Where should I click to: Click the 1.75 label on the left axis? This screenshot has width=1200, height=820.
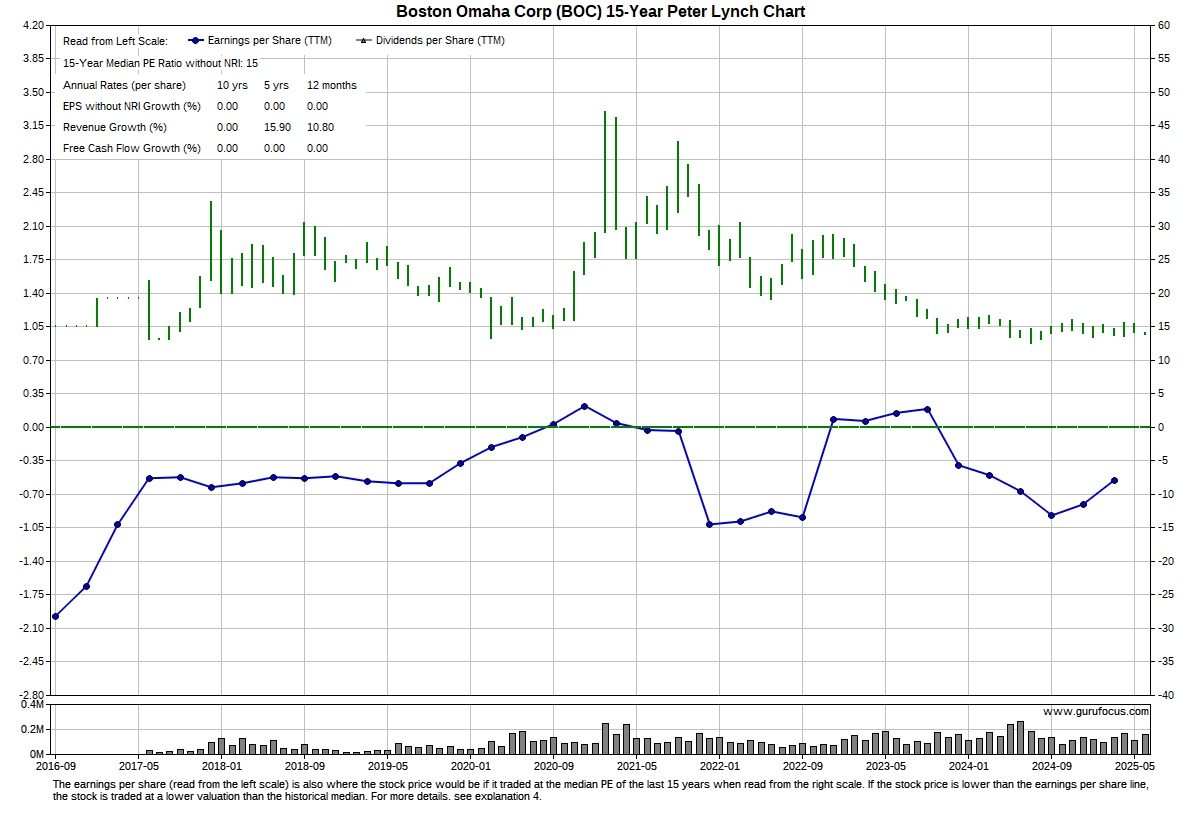pos(32,259)
